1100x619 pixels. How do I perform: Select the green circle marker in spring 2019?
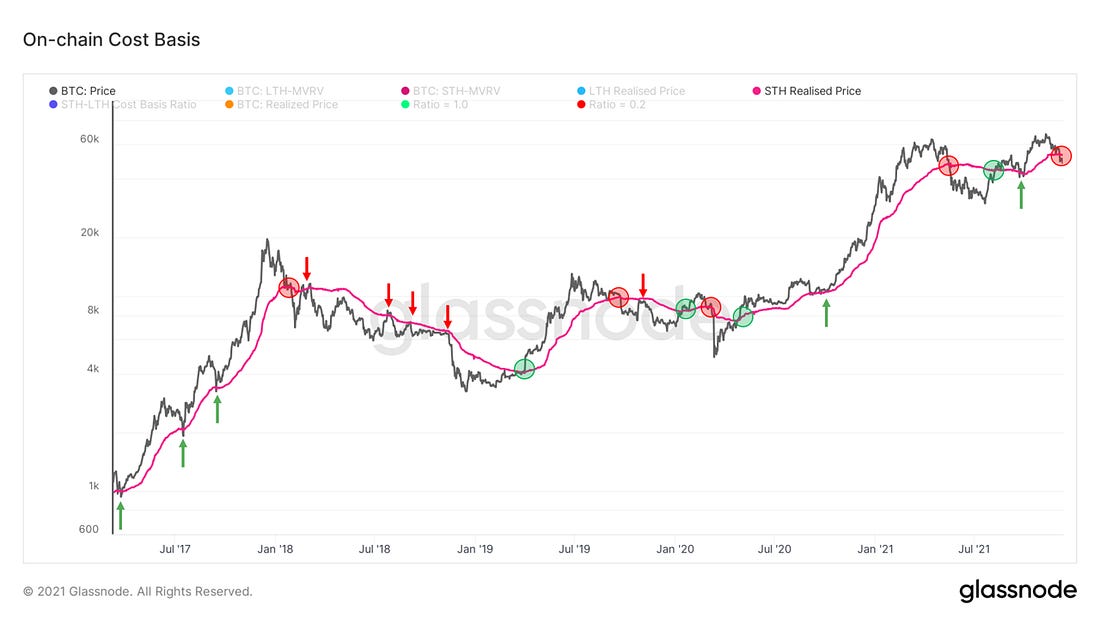[x=524, y=369]
